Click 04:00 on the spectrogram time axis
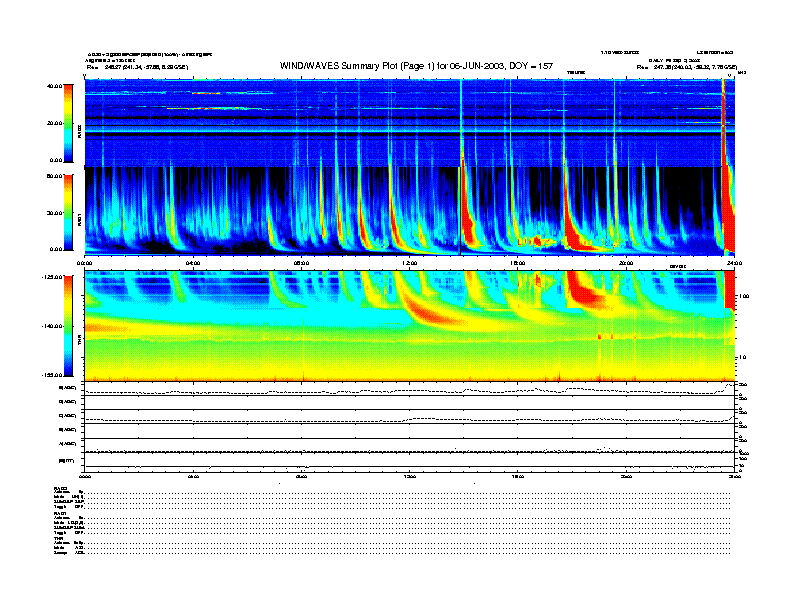Image resolution: width=792 pixels, height=612 pixels. (x=193, y=263)
